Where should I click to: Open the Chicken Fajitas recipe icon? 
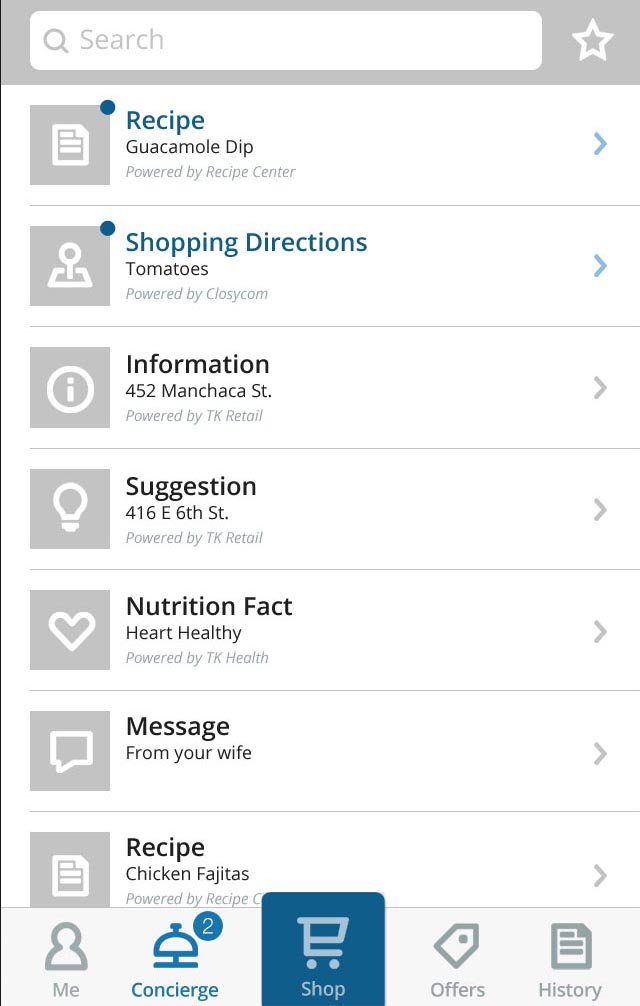(70, 869)
